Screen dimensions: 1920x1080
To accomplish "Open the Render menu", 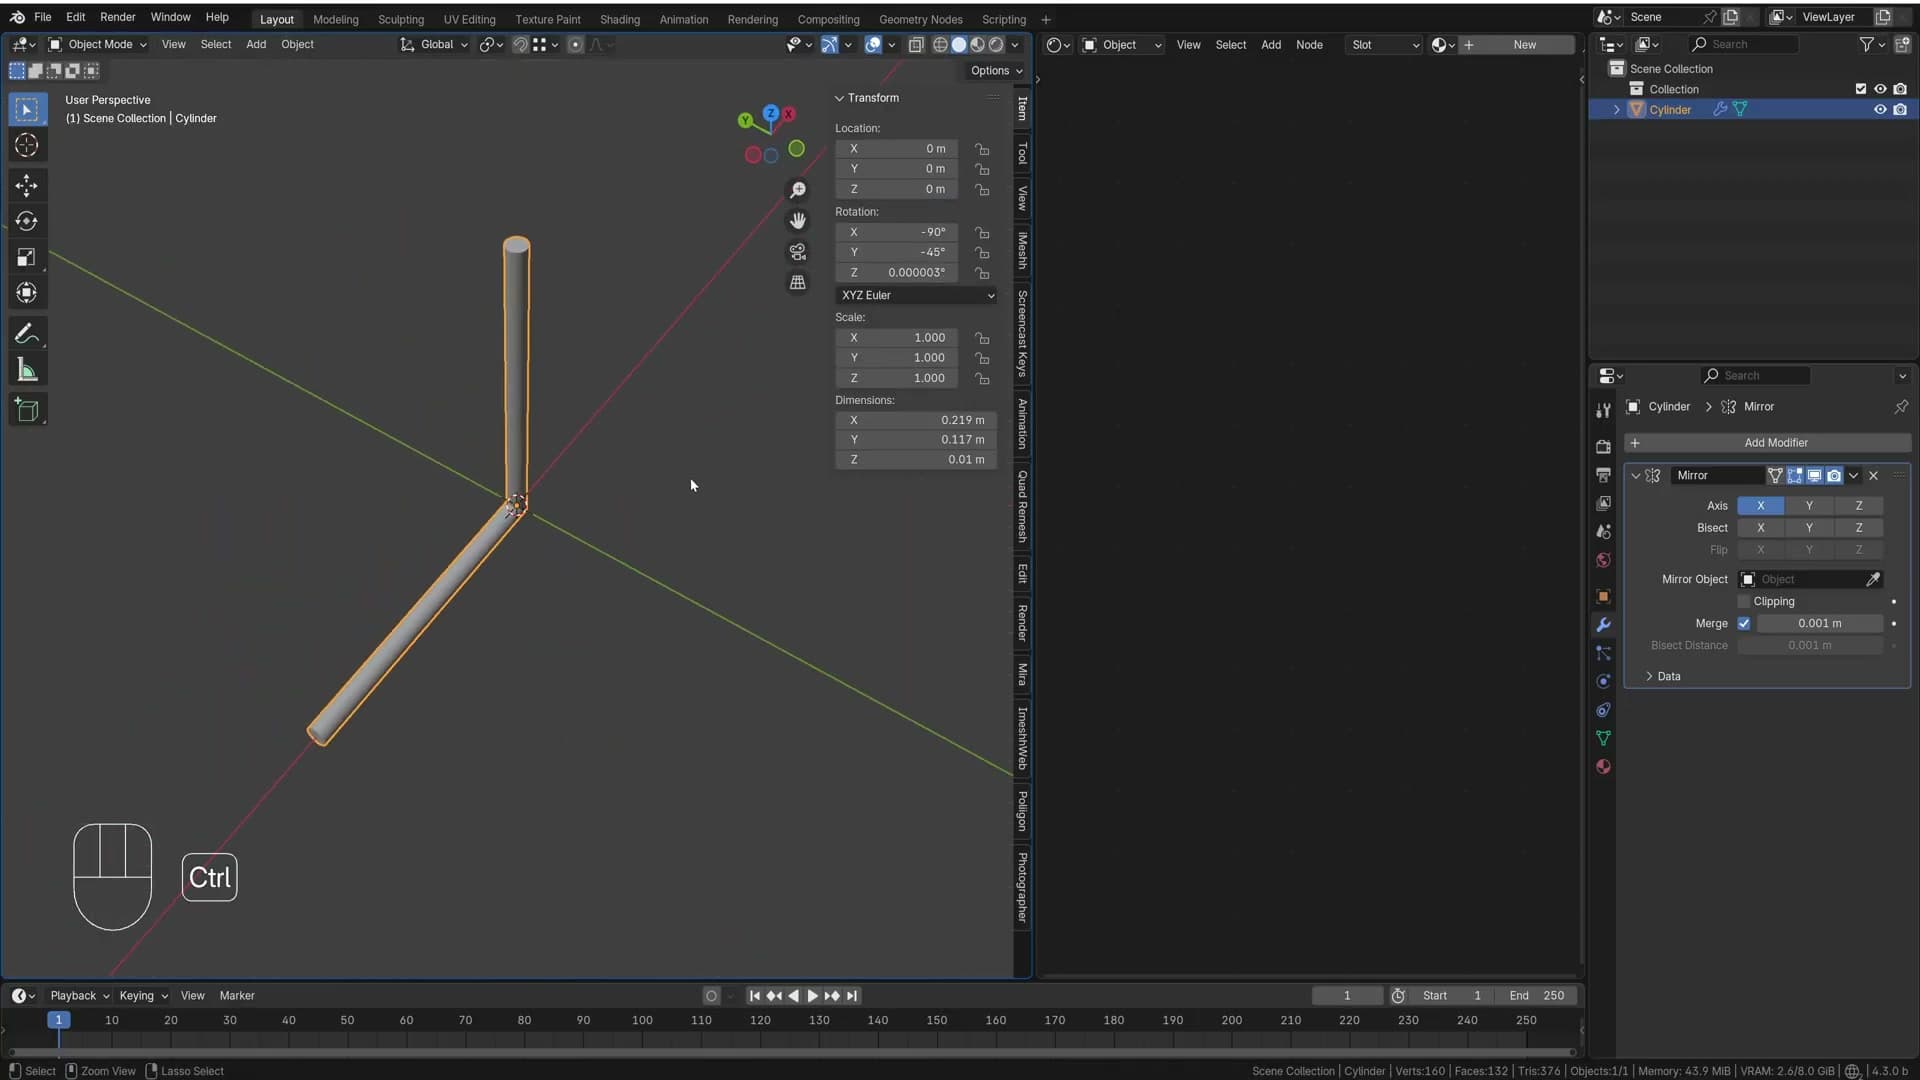I will coord(117,17).
